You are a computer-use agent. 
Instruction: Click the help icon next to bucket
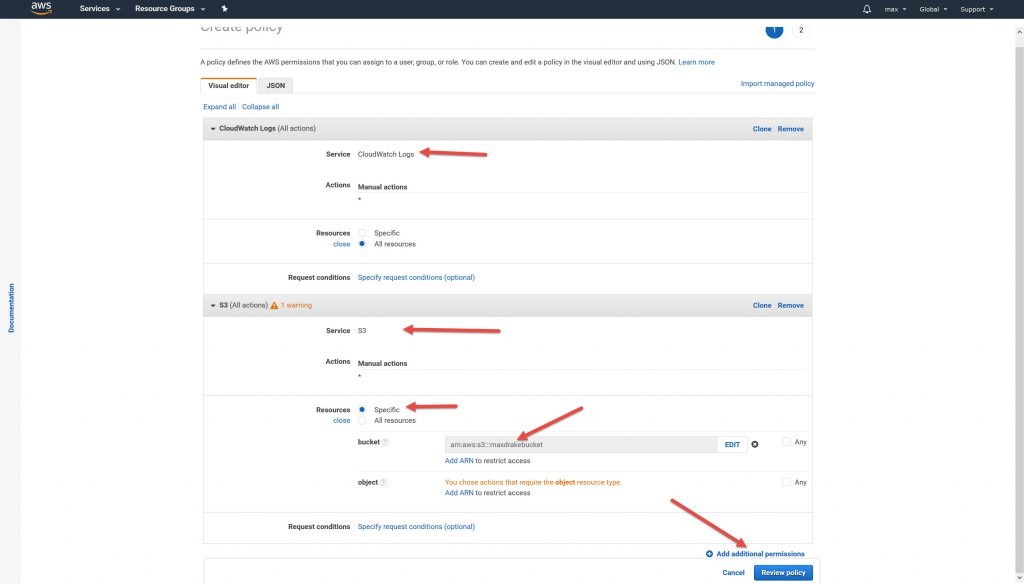point(385,443)
